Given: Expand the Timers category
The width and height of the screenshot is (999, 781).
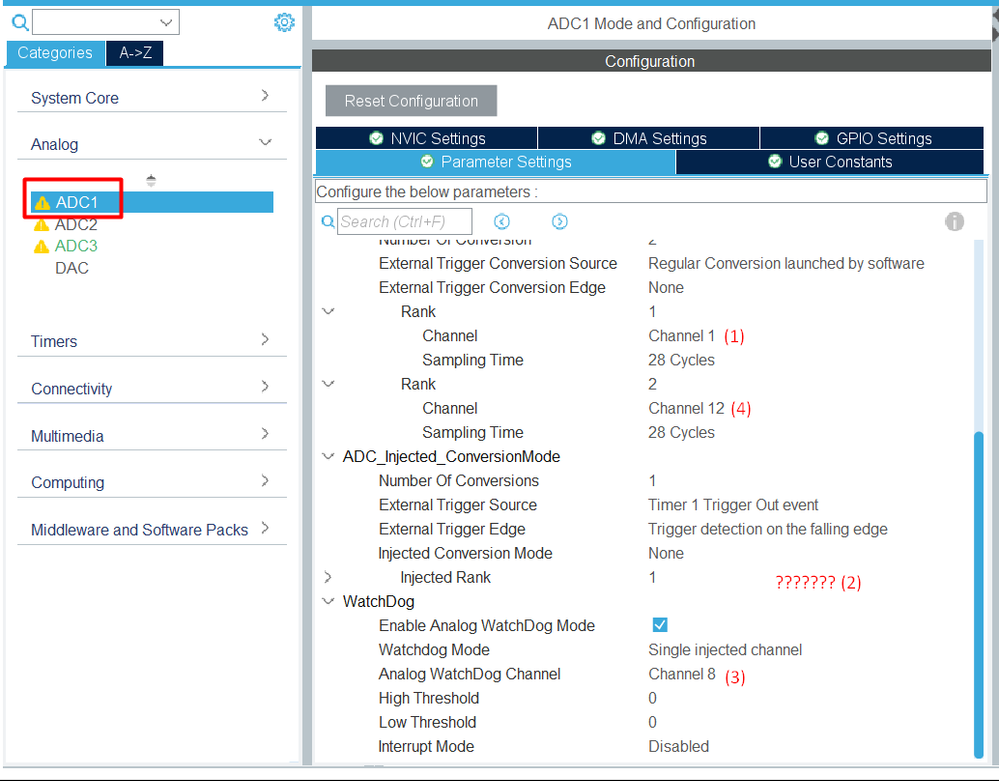Looking at the screenshot, I should tap(265, 340).
